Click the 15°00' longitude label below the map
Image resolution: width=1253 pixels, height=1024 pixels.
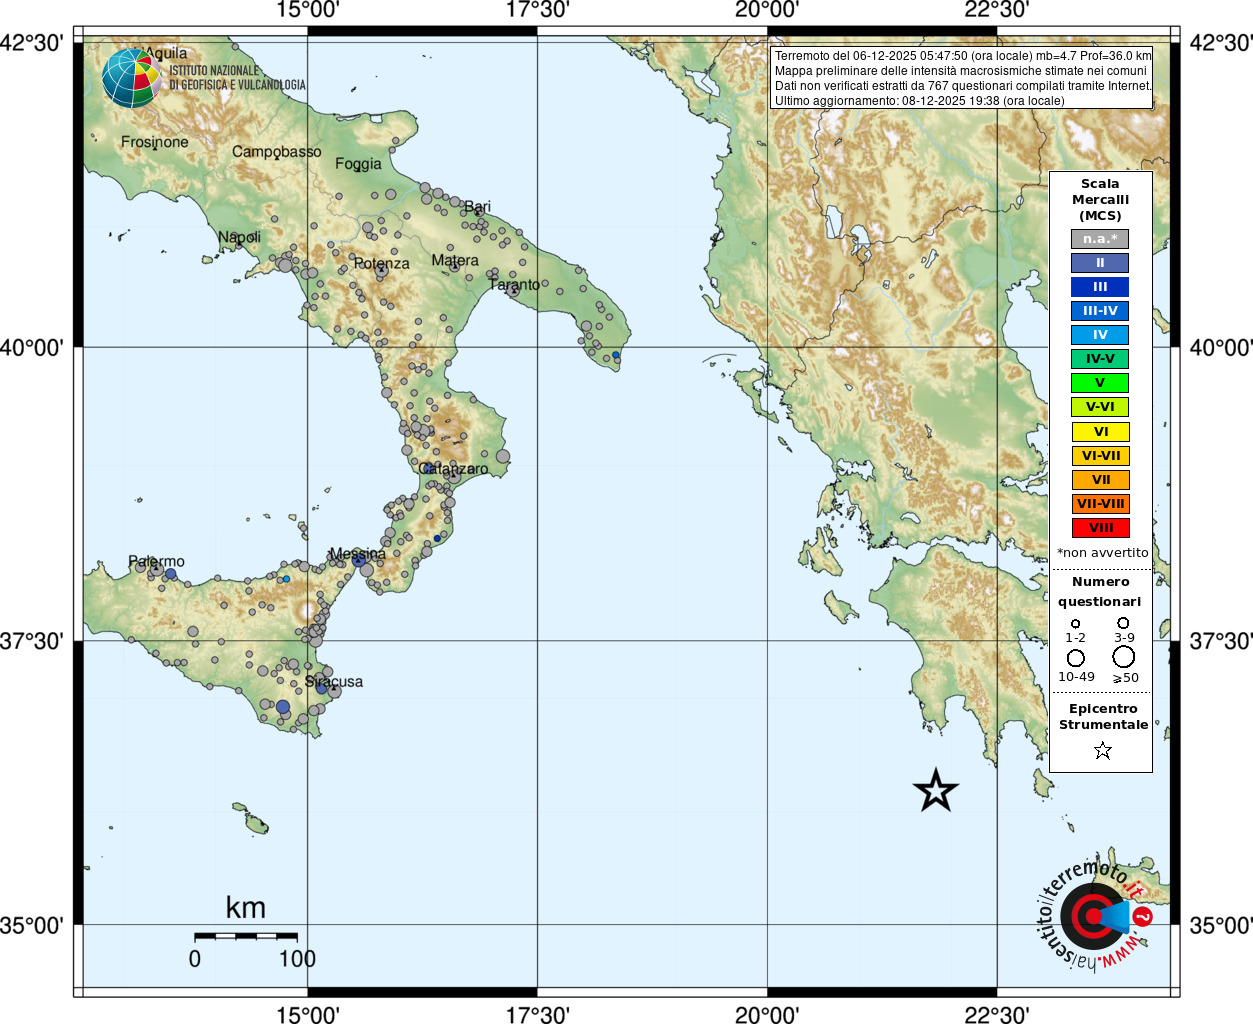point(307,1015)
